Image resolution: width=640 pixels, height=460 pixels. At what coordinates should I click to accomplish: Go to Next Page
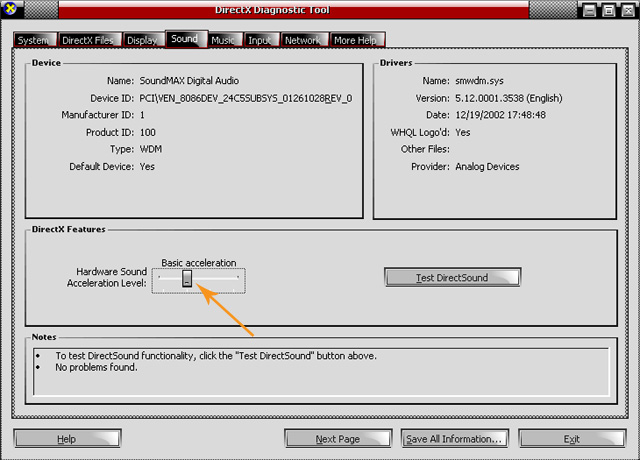338,439
